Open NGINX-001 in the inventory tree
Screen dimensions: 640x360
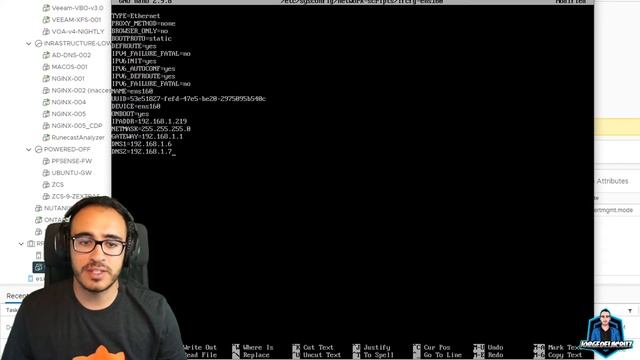pyautogui.click(x=68, y=78)
